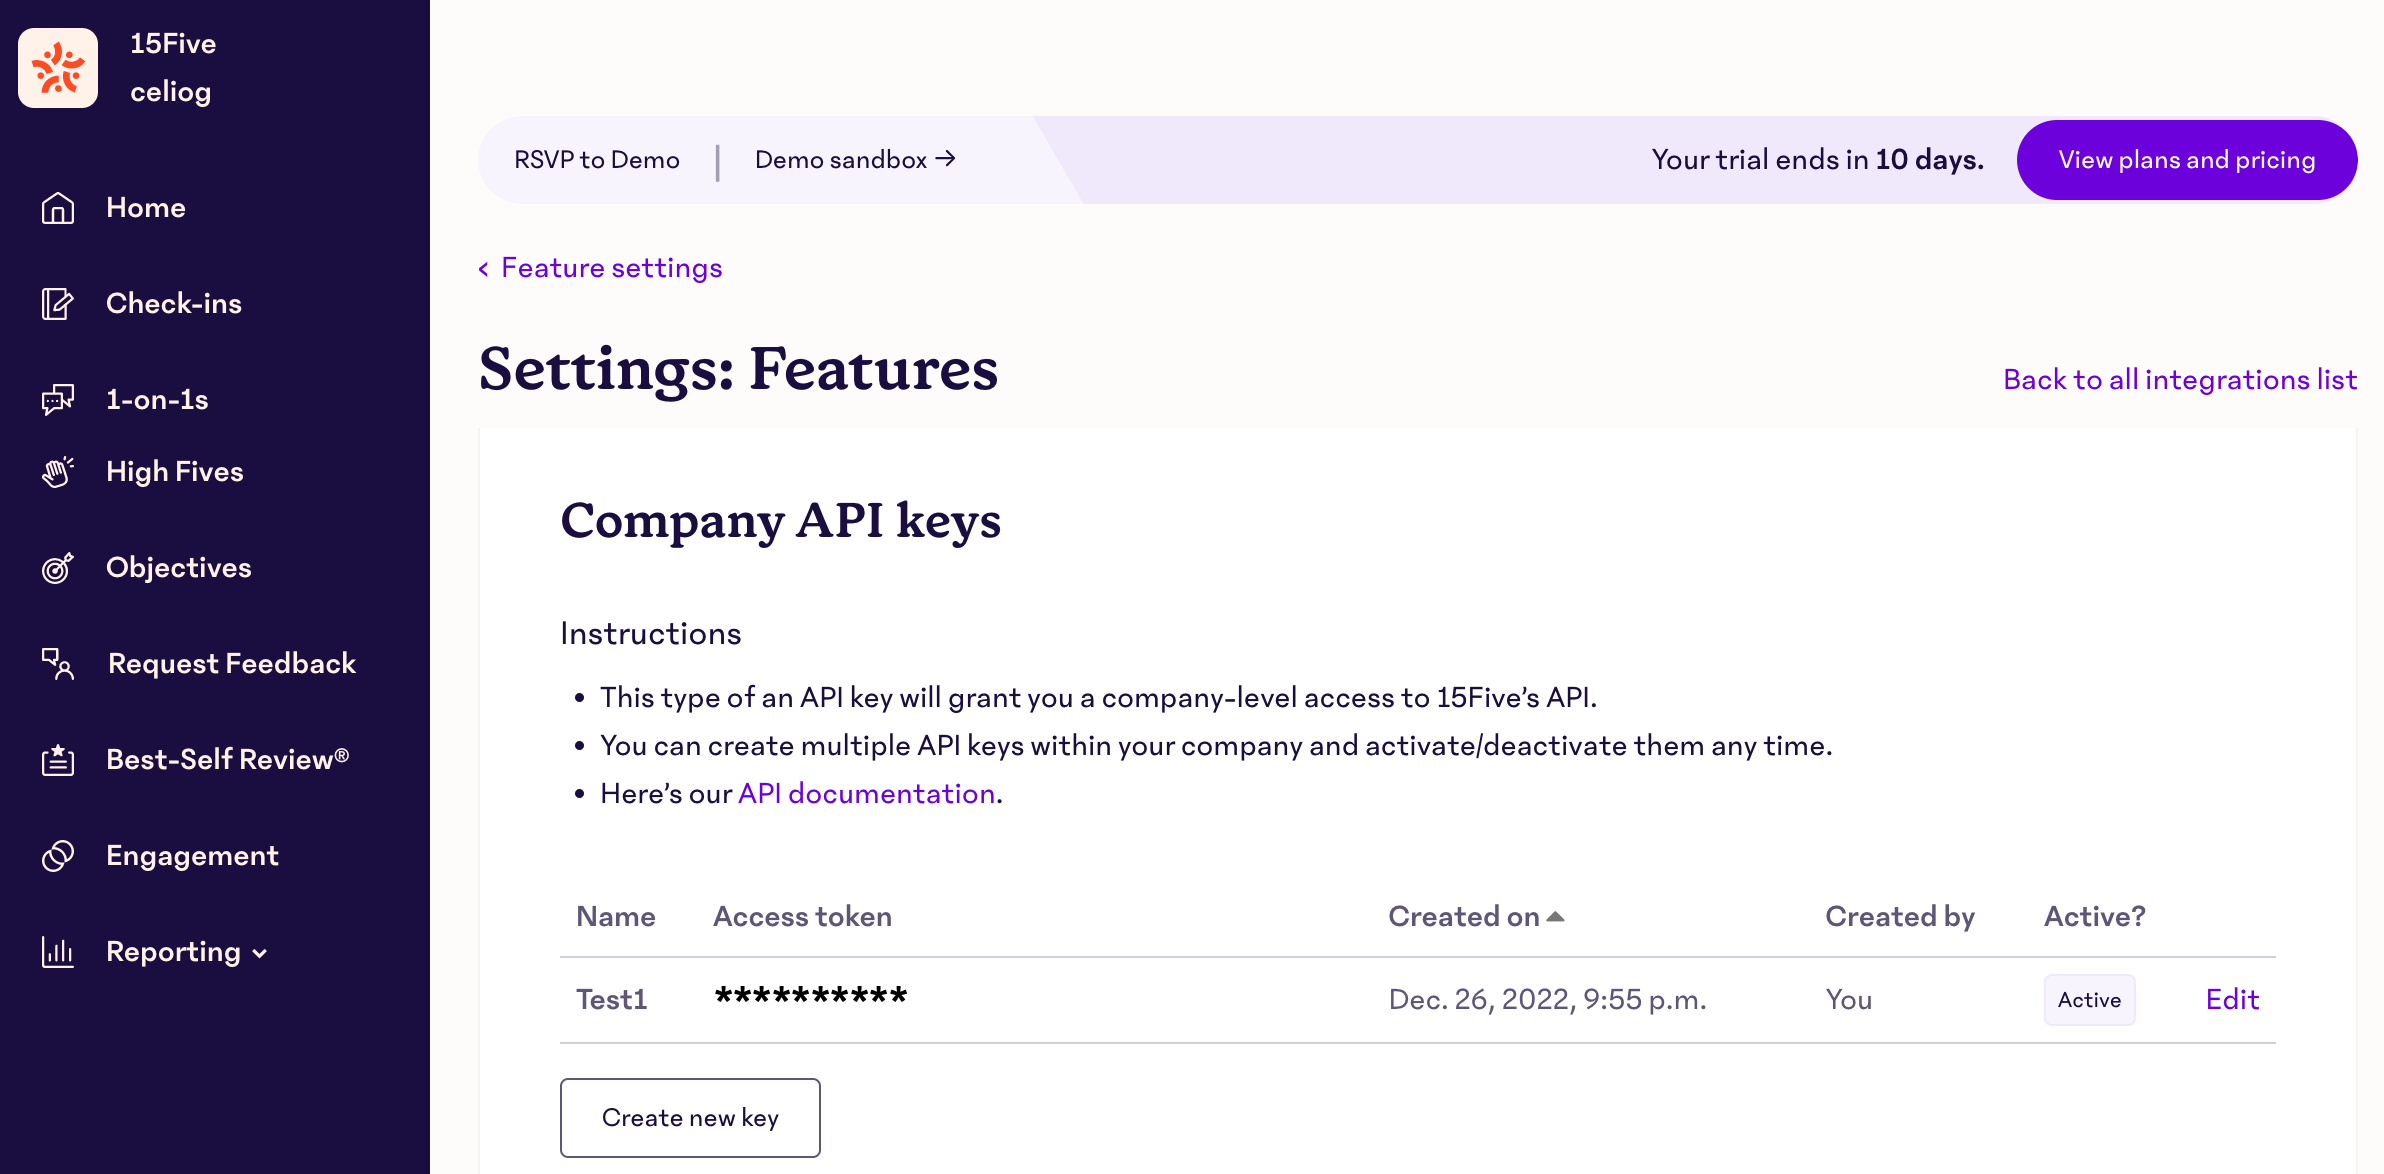Click the Check-ins pencil icon
The width and height of the screenshot is (2384, 1174).
click(x=58, y=304)
